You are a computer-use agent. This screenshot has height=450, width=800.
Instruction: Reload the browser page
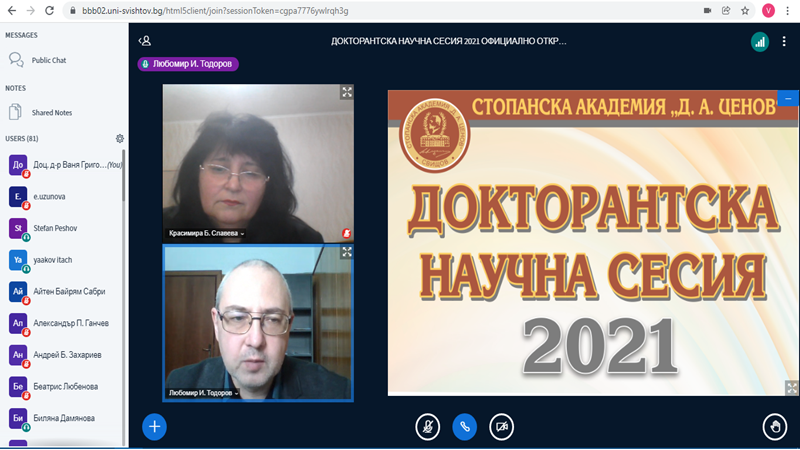(49, 10)
